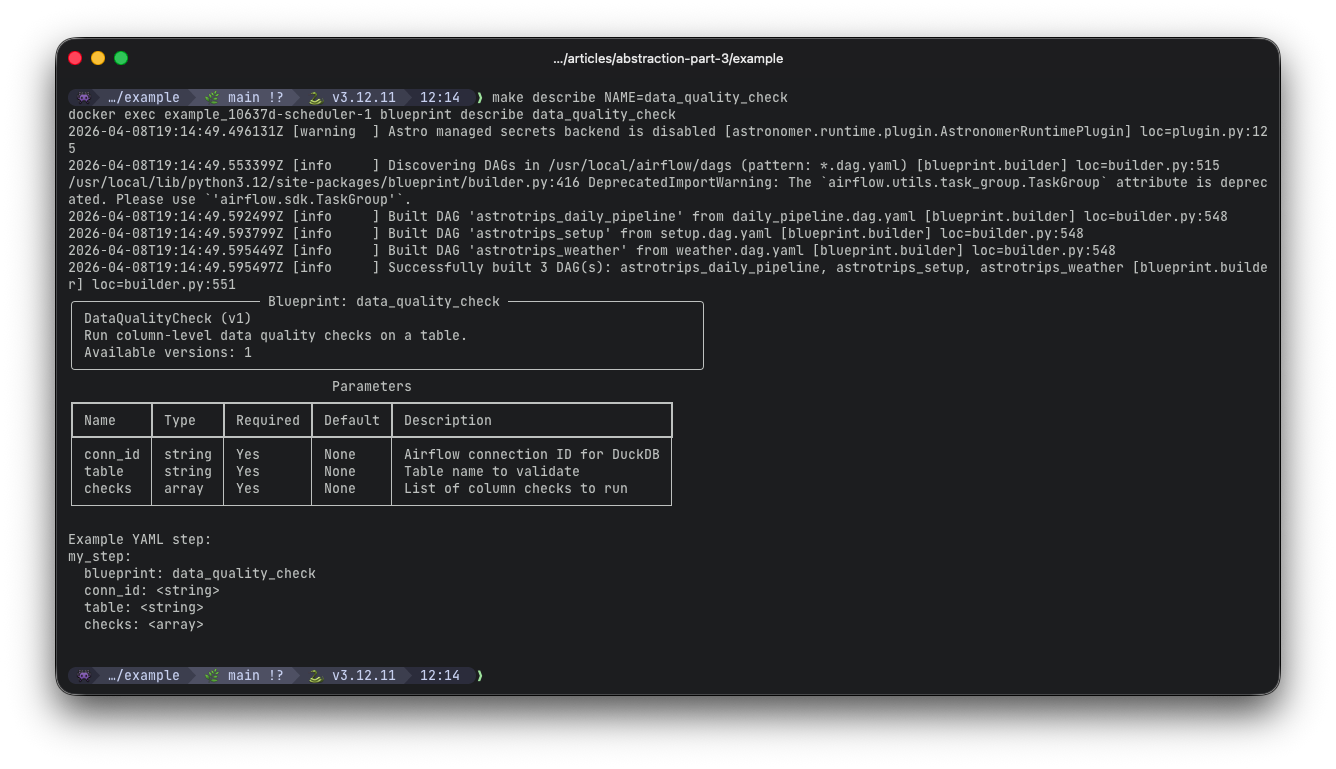Screen dimensions: 1336x769
Task: Minimize the terminal using the yellow button
Action: 98,58
